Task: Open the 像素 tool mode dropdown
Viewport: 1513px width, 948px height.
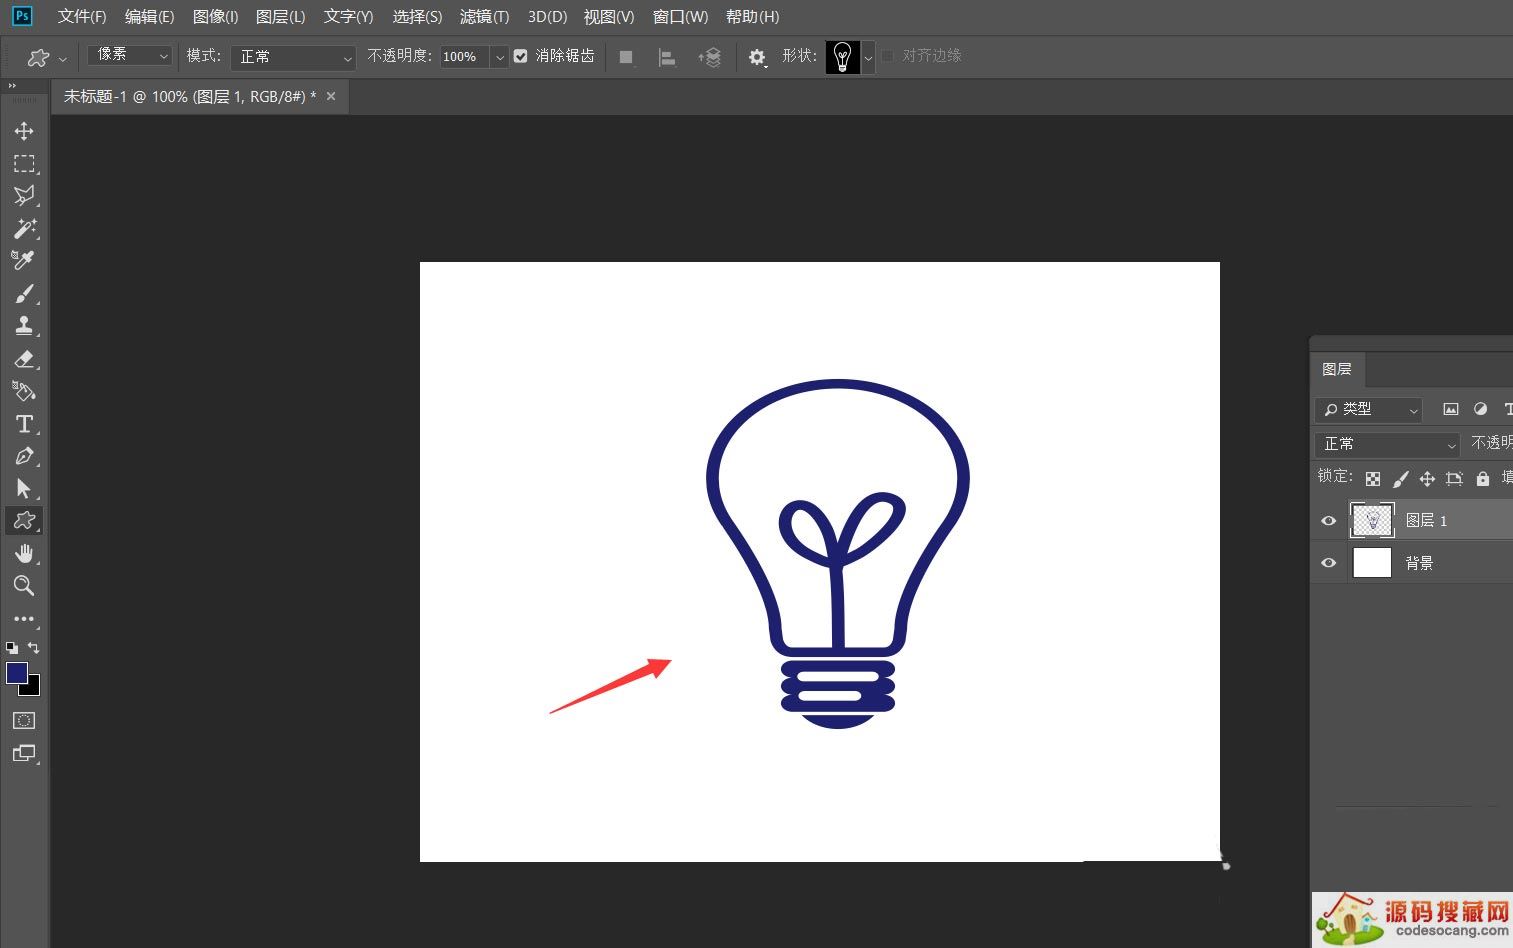Action: click(130, 55)
